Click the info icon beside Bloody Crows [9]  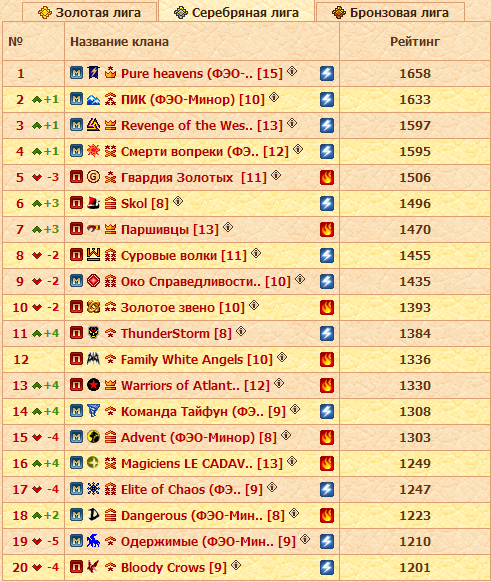236,565
